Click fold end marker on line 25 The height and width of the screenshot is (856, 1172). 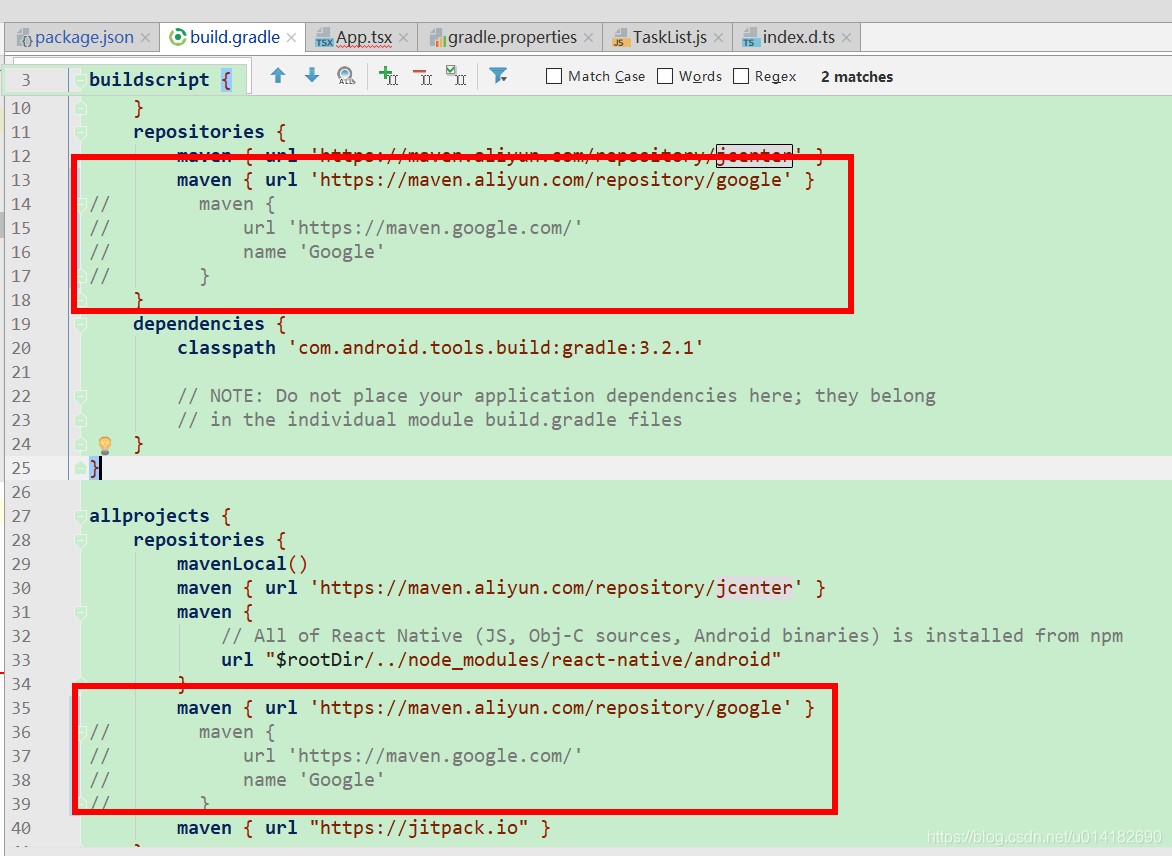click(x=81, y=469)
